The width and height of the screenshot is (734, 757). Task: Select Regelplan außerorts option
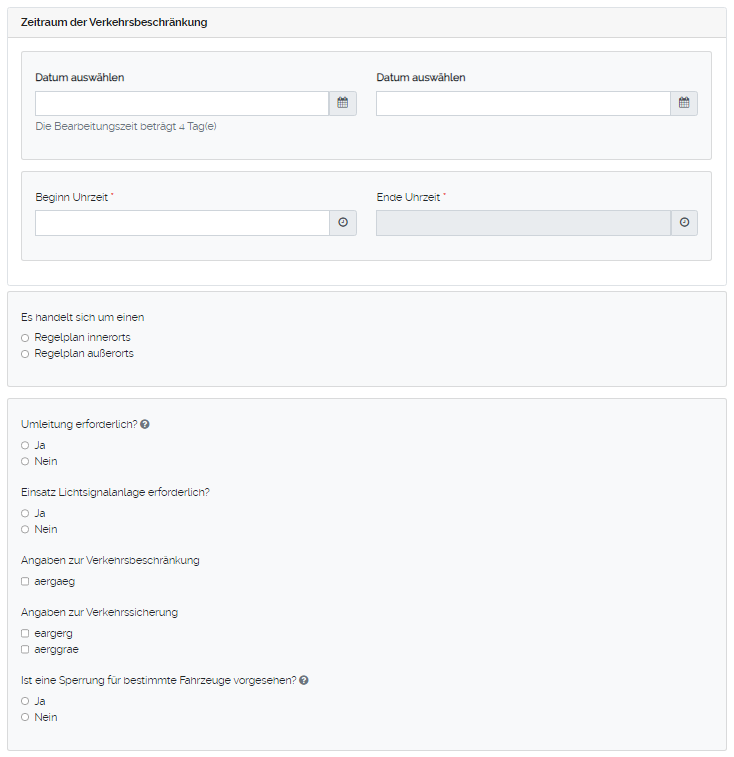point(25,354)
